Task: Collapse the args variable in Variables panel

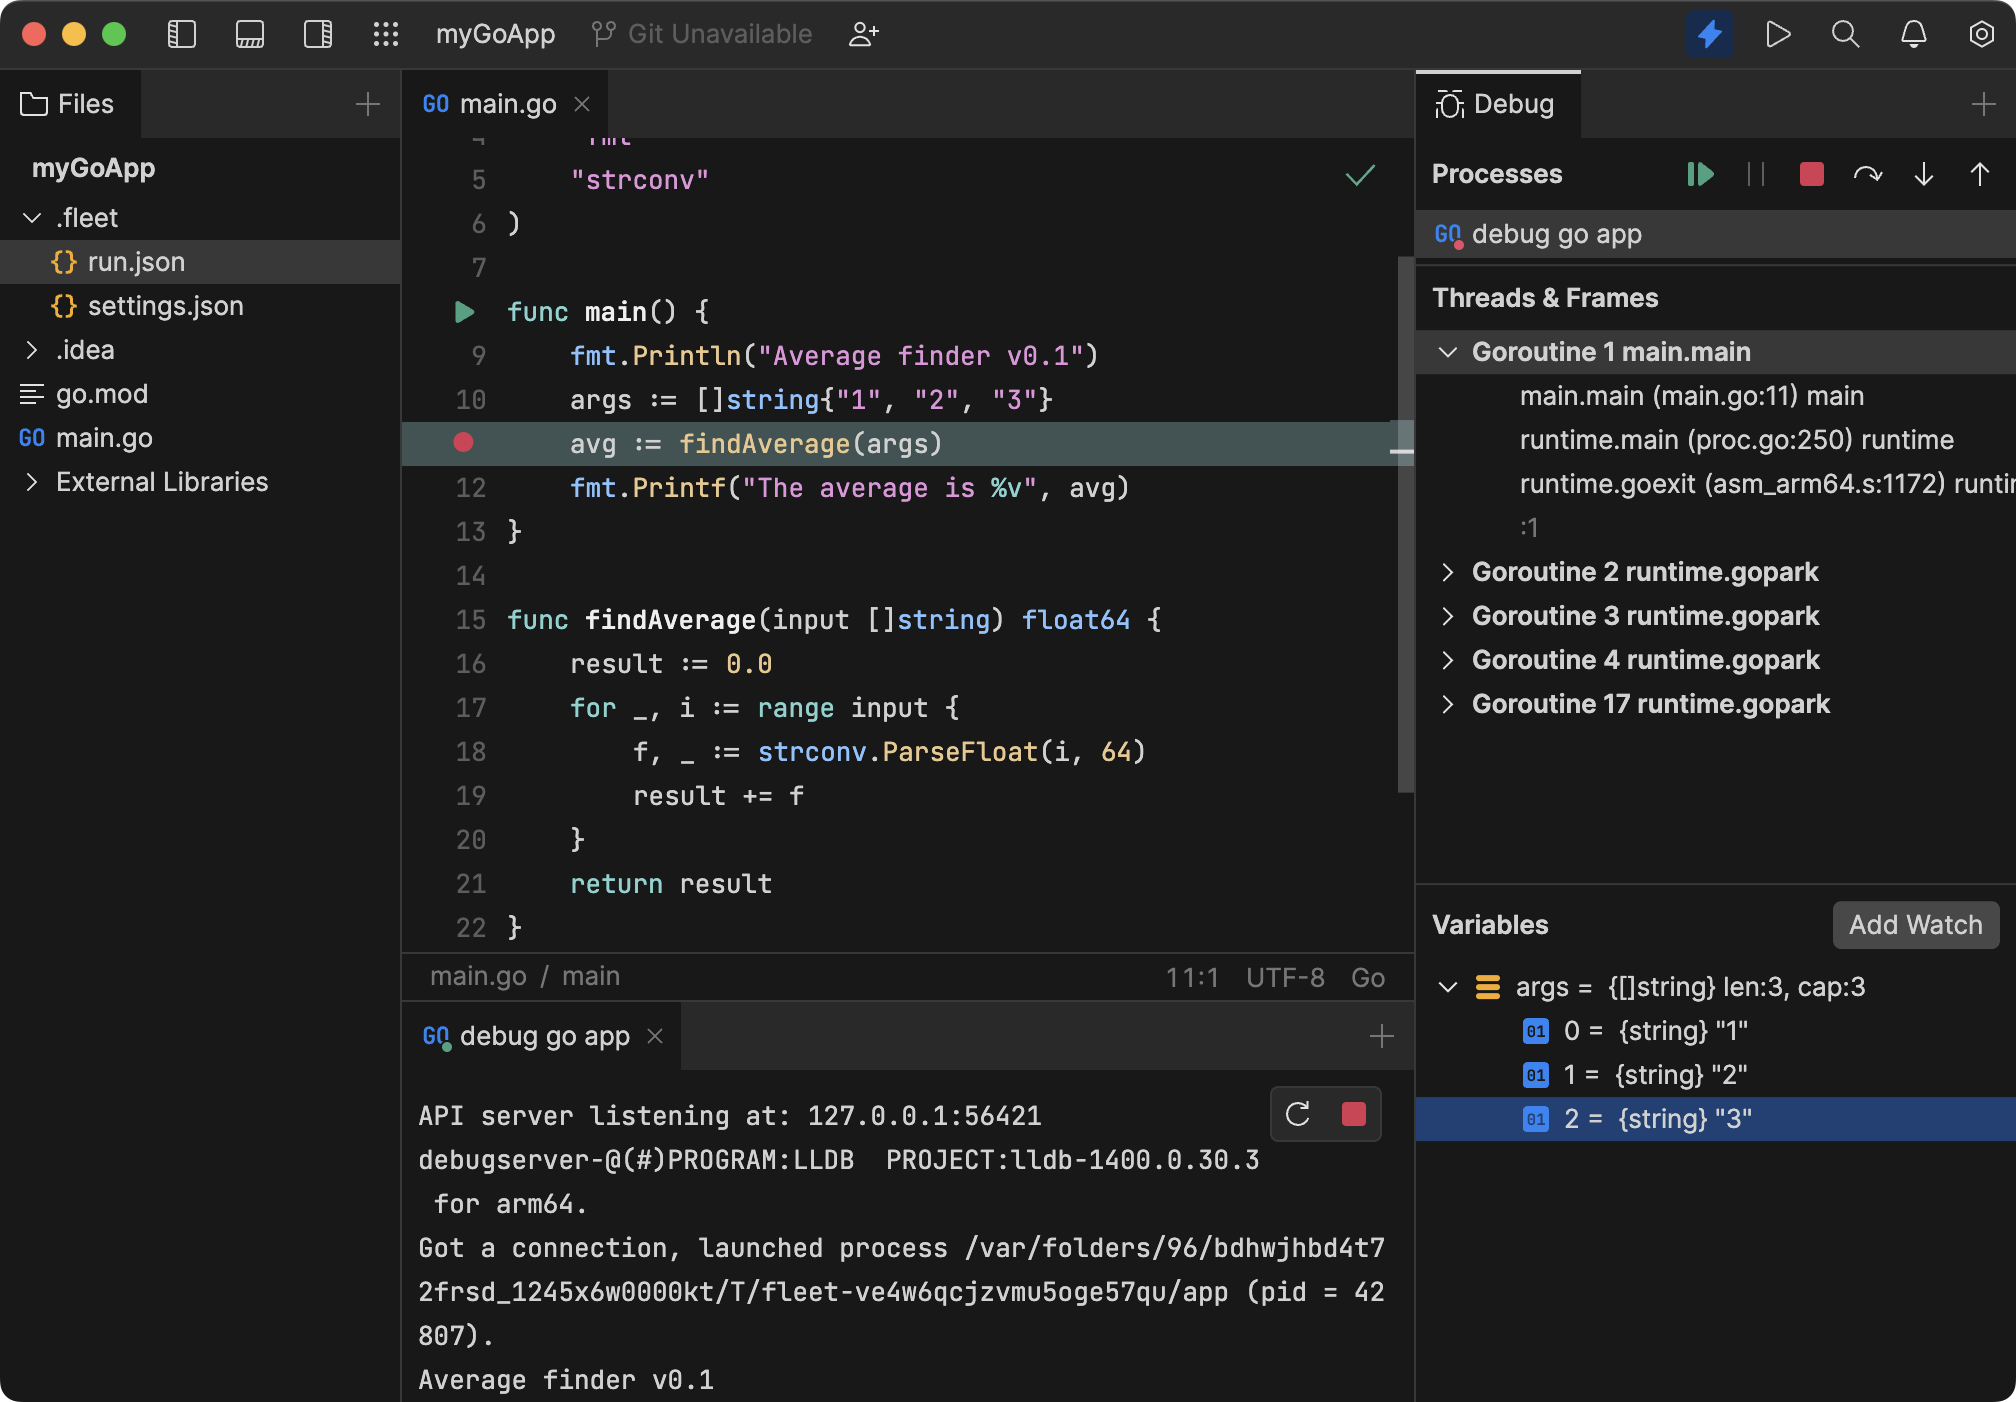Action: [1448, 987]
